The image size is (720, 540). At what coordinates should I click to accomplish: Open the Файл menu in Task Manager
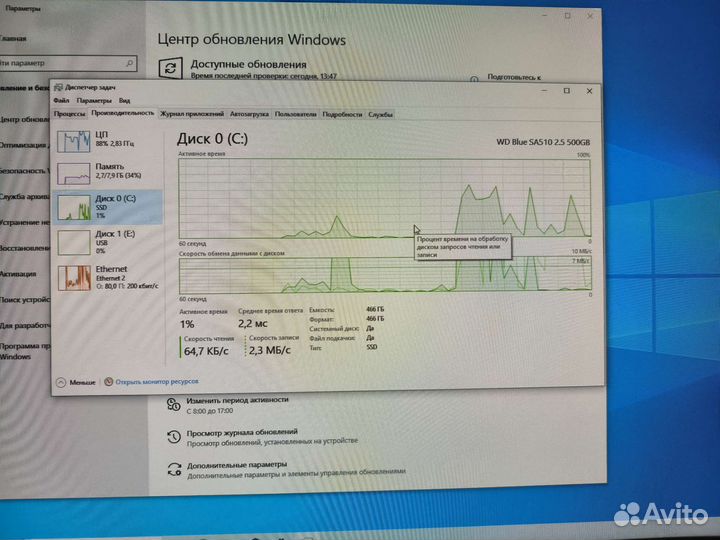tap(61, 100)
